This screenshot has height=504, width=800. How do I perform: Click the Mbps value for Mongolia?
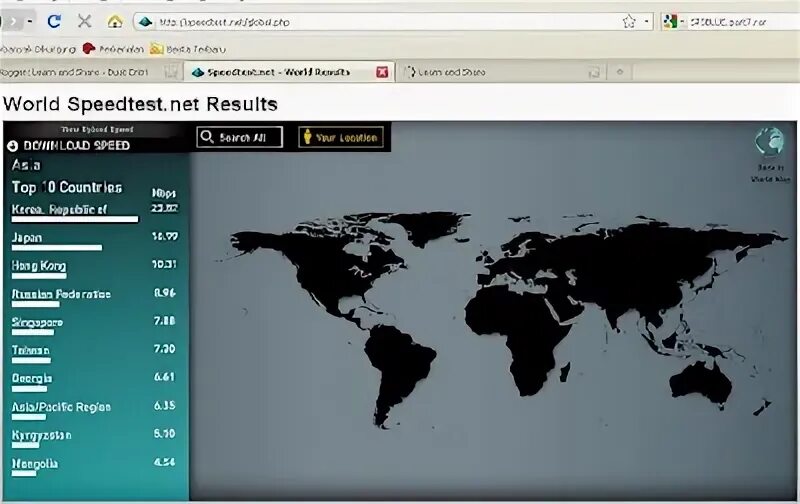click(164, 462)
